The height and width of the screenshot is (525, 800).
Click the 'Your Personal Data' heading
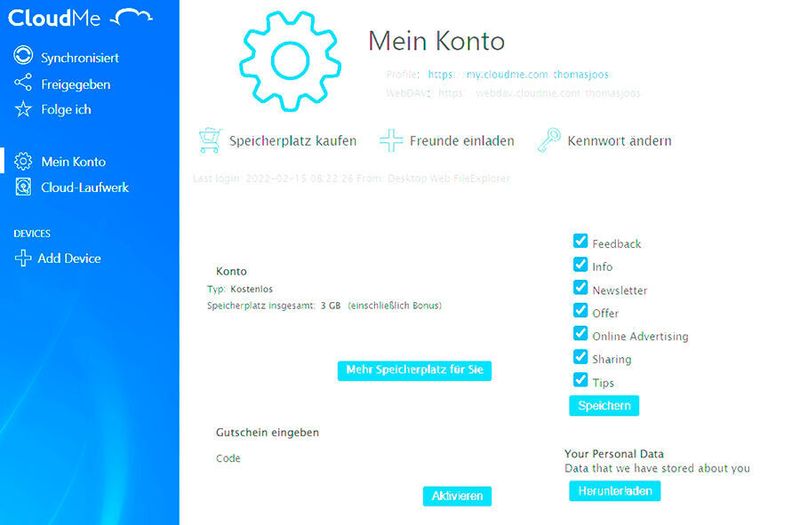[614, 454]
